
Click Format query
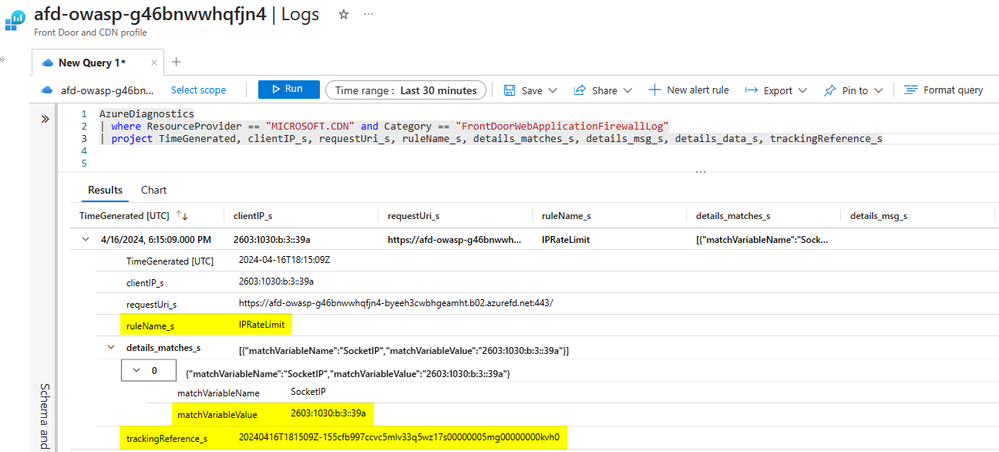[x=944, y=90]
